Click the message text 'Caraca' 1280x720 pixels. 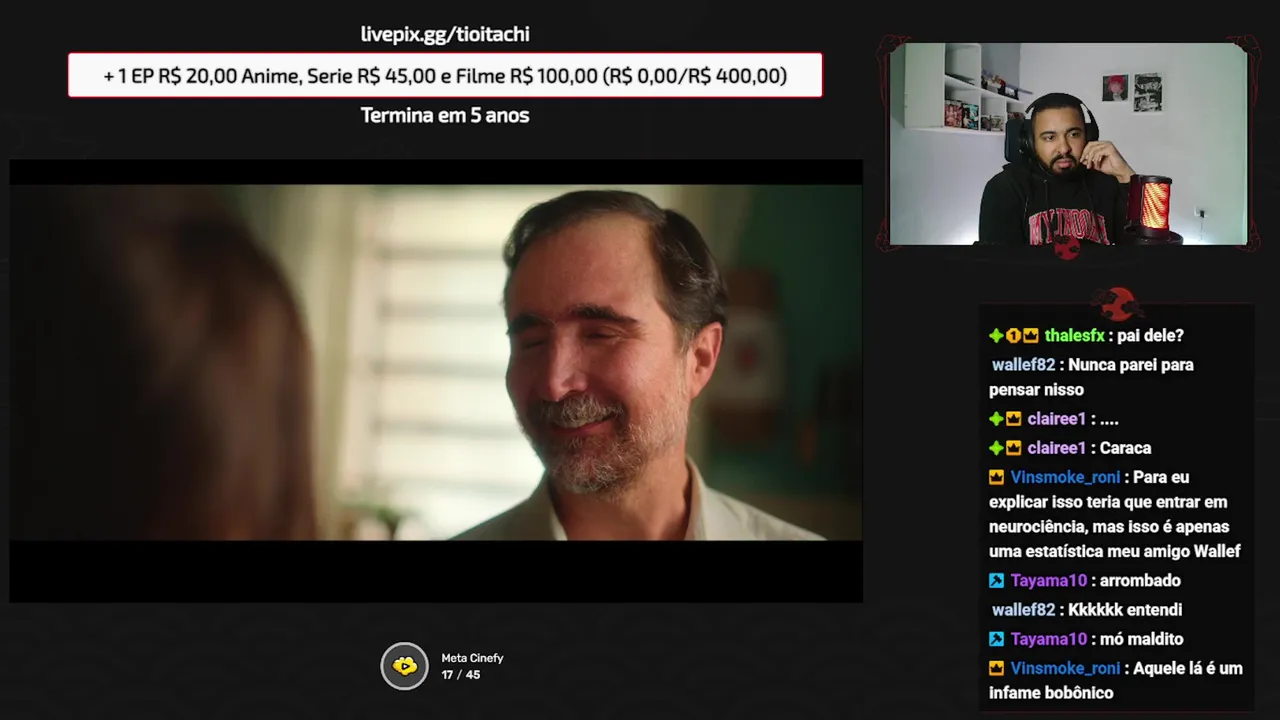pos(1125,448)
